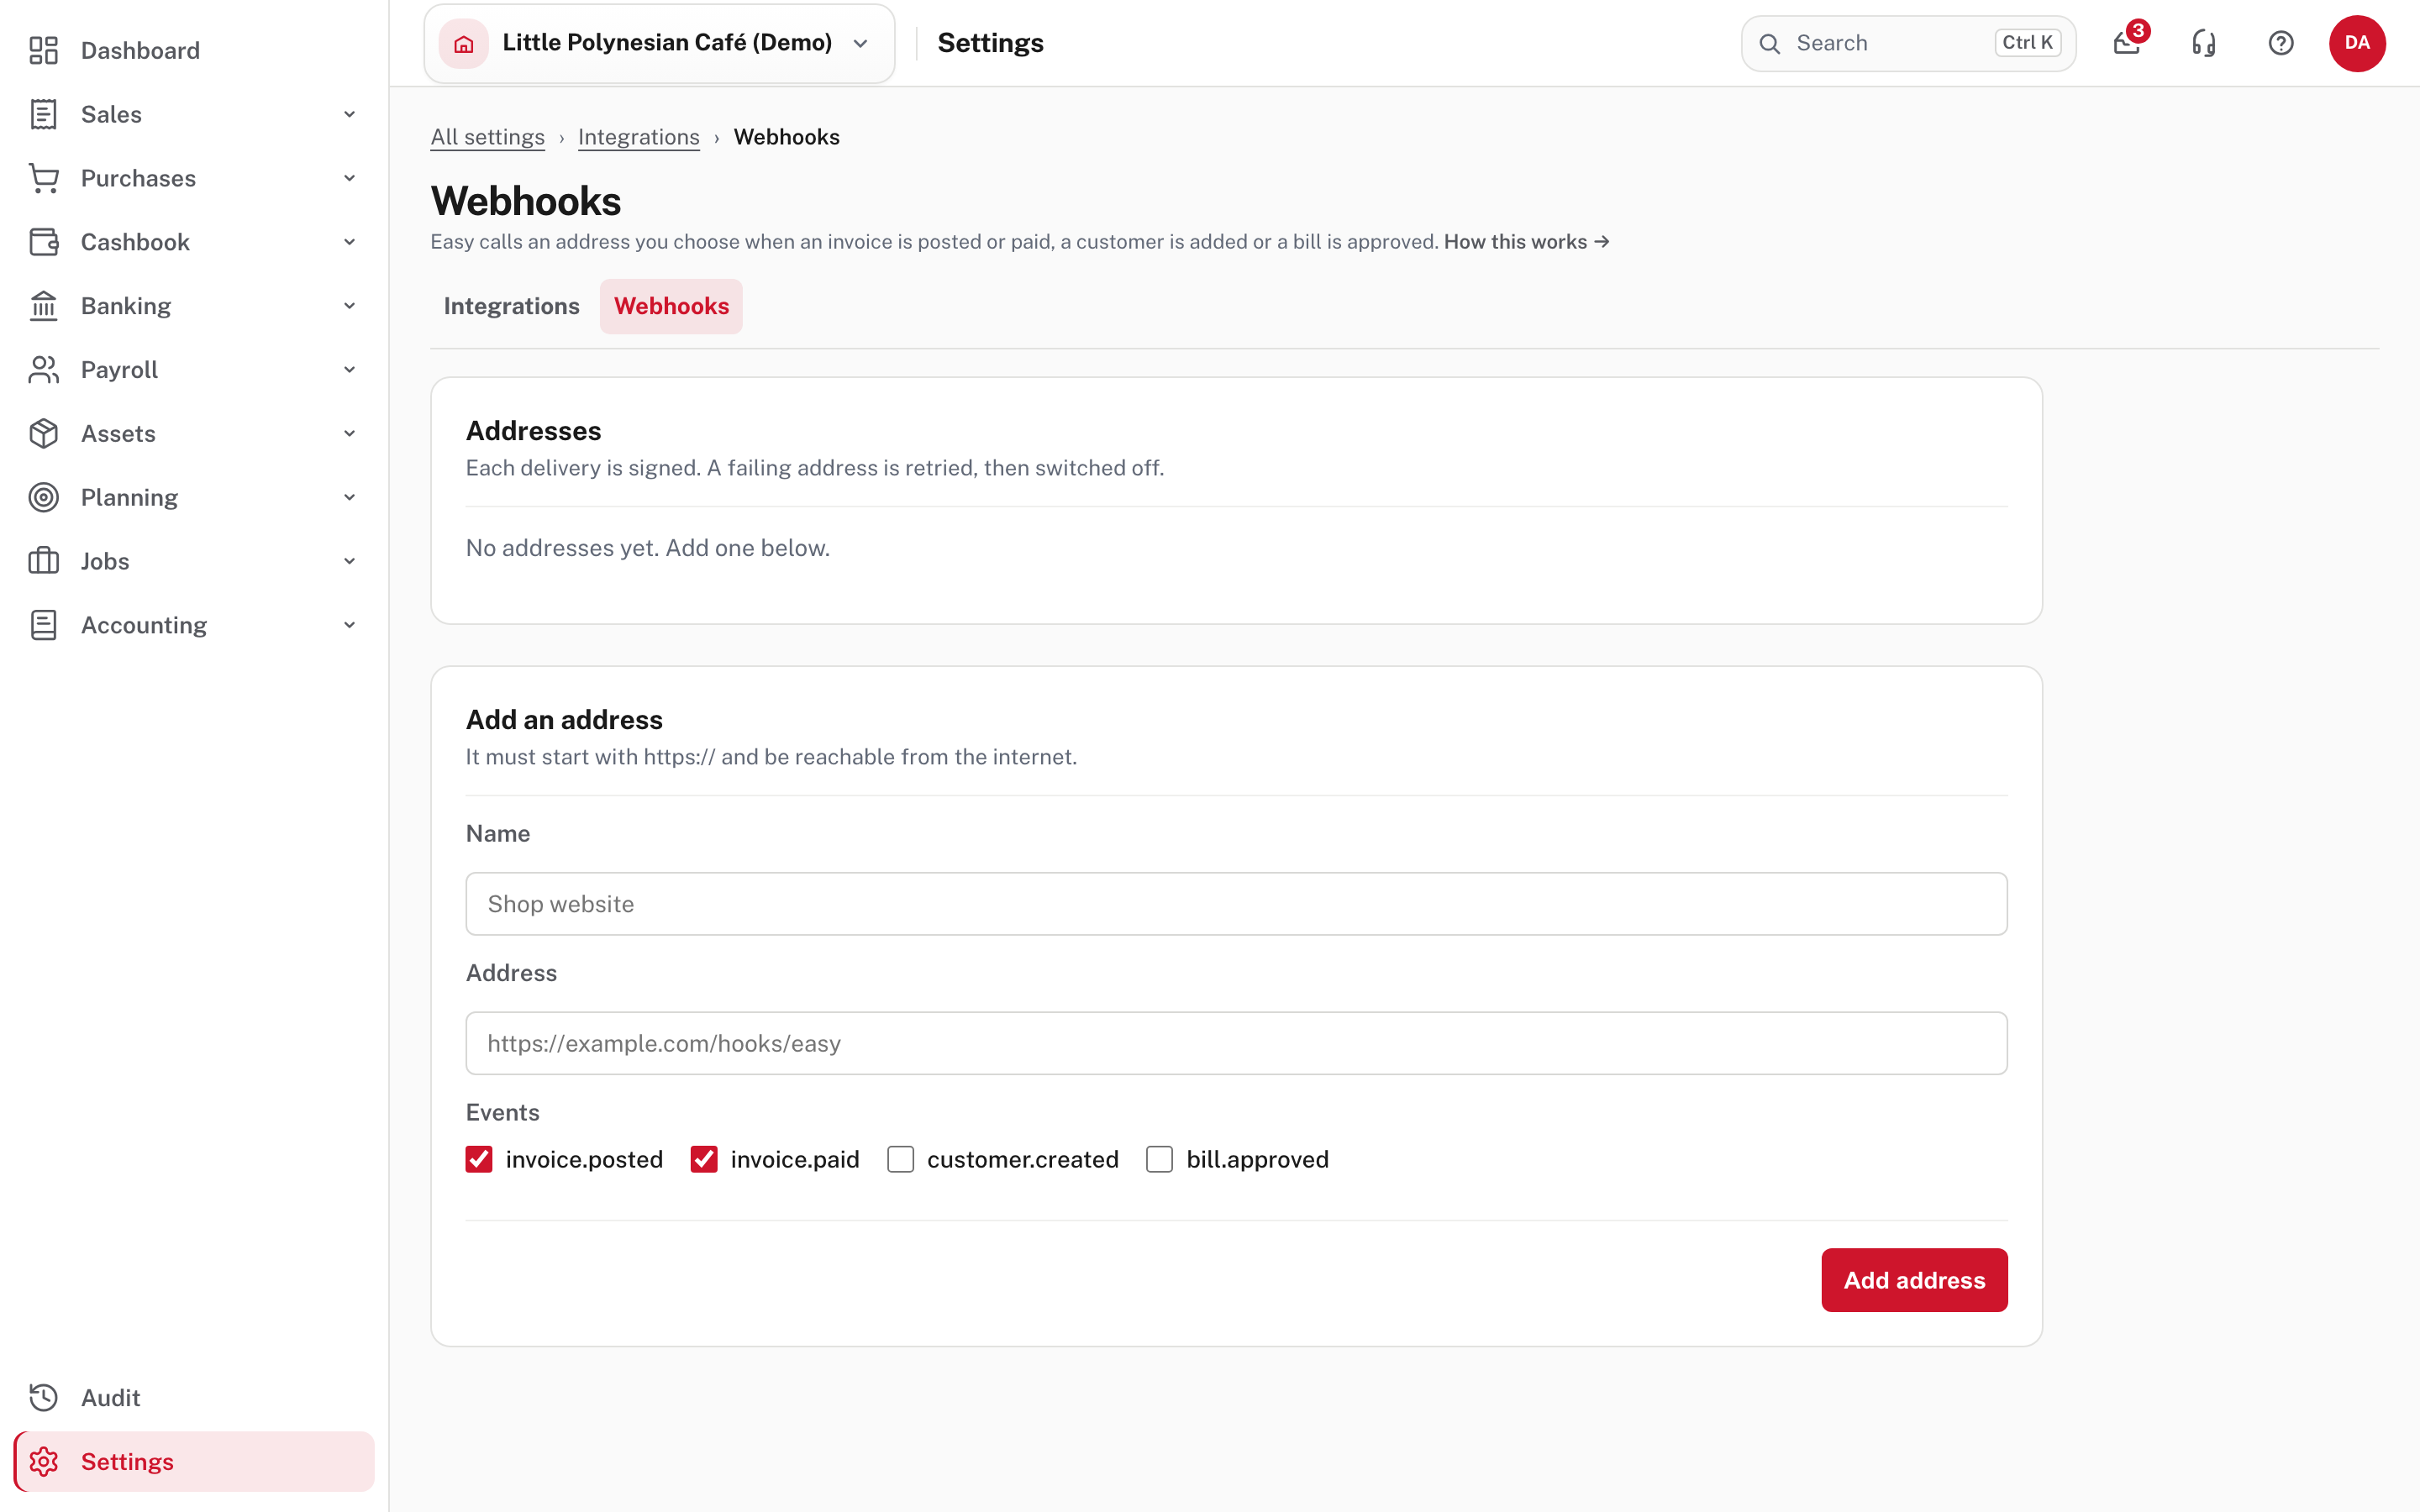Click the Settings gear icon
2420x1512 pixels.
43,1461
